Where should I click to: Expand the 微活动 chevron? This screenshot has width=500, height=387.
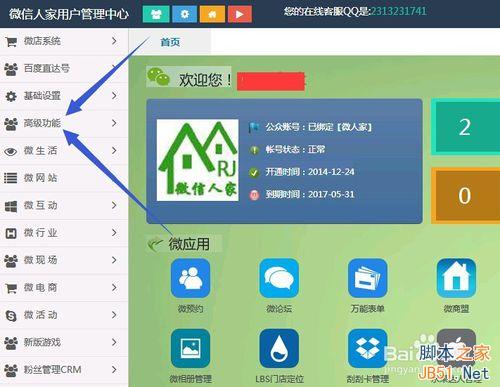point(114,315)
